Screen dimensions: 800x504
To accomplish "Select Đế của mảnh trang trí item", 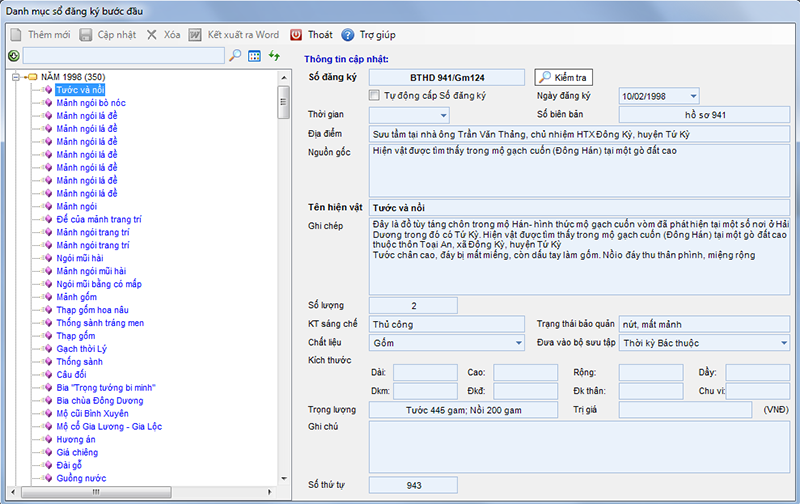I will 99,219.
